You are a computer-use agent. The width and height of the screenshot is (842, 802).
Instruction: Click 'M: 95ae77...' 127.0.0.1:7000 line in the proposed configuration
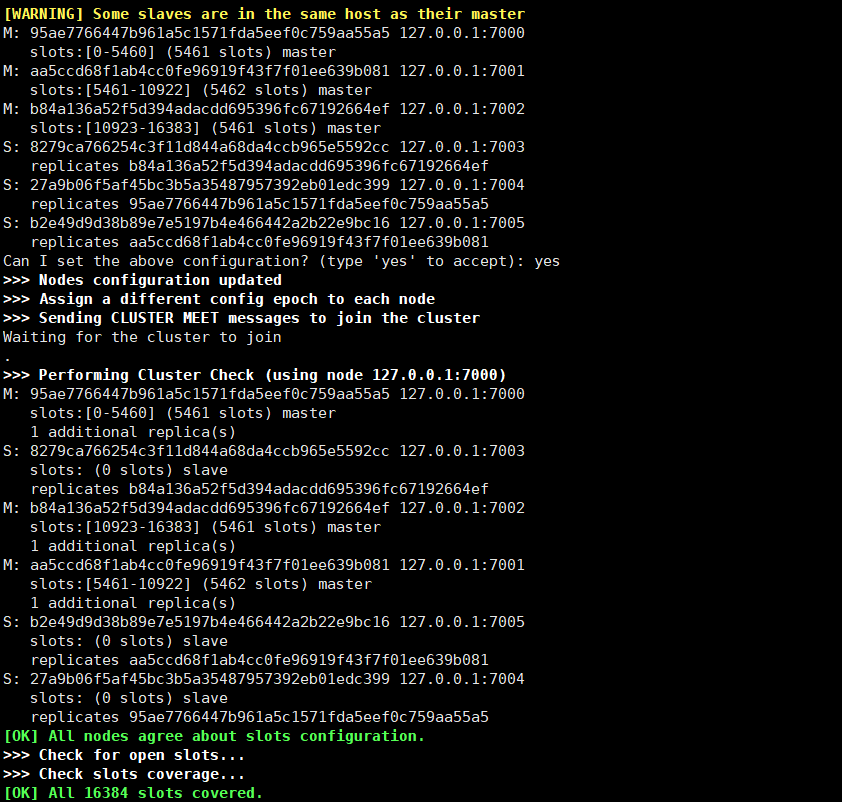(x=264, y=33)
